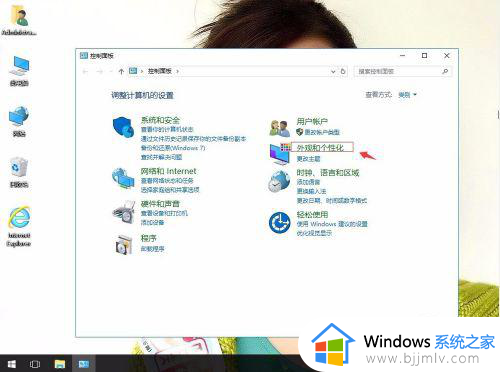Open the 轻松使用 blue circle icon
The height and width of the screenshot is (372, 500).
pyautogui.click(x=279, y=223)
